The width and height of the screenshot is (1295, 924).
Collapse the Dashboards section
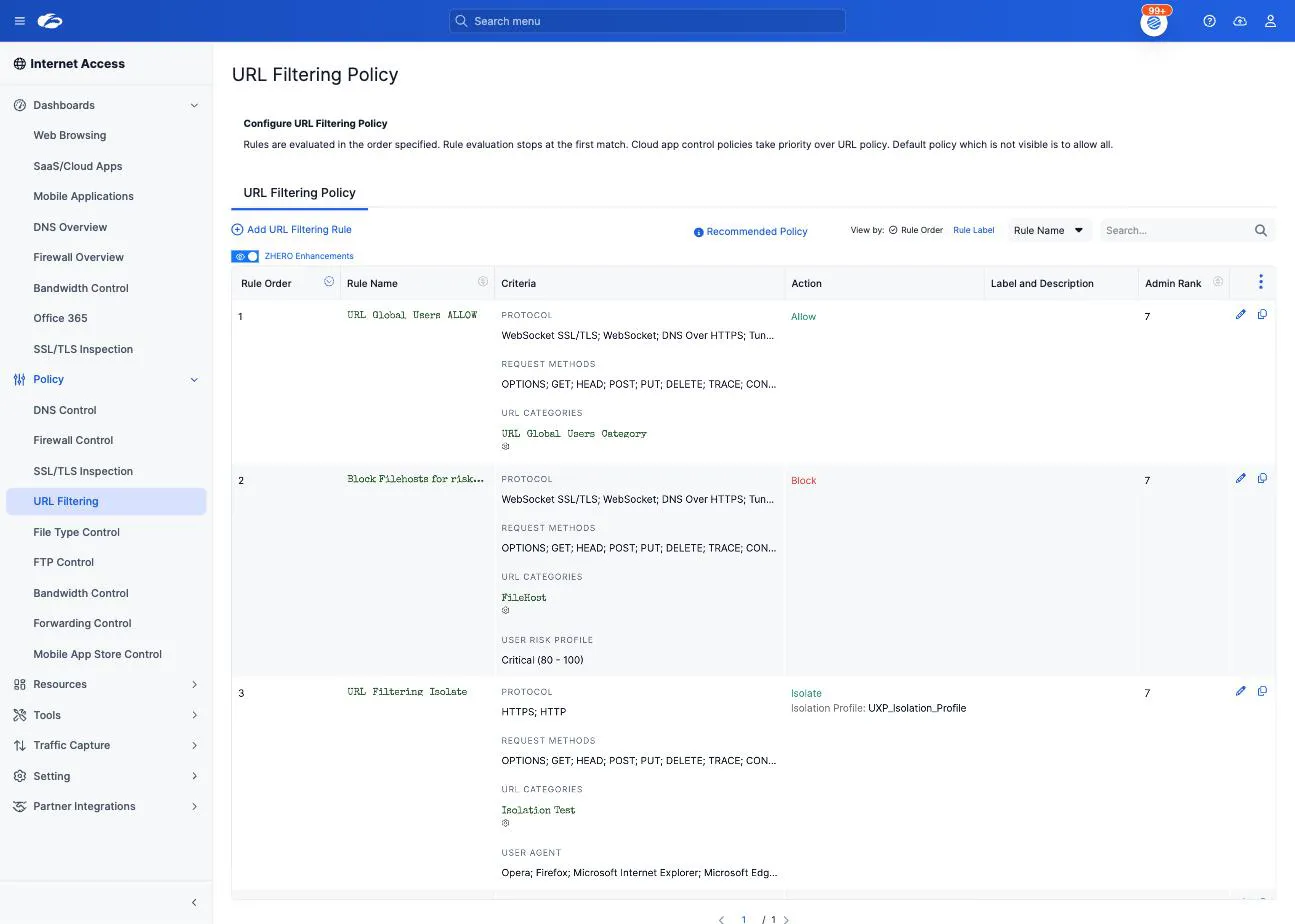tap(194, 105)
